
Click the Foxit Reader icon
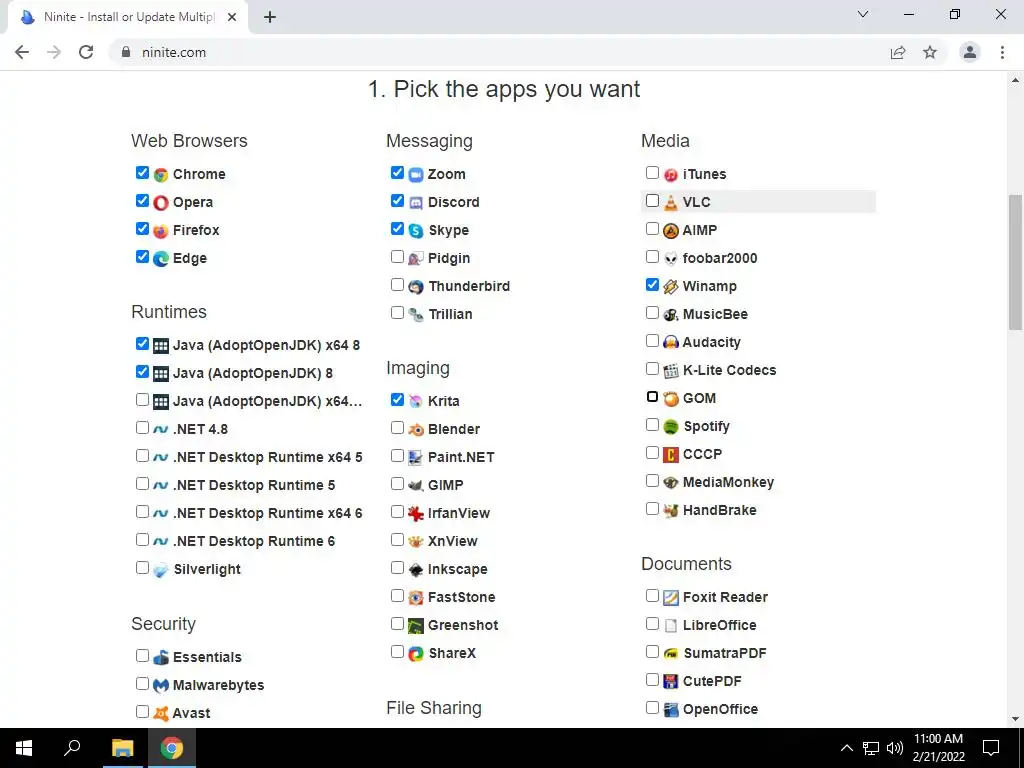click(x=671, y=597)
